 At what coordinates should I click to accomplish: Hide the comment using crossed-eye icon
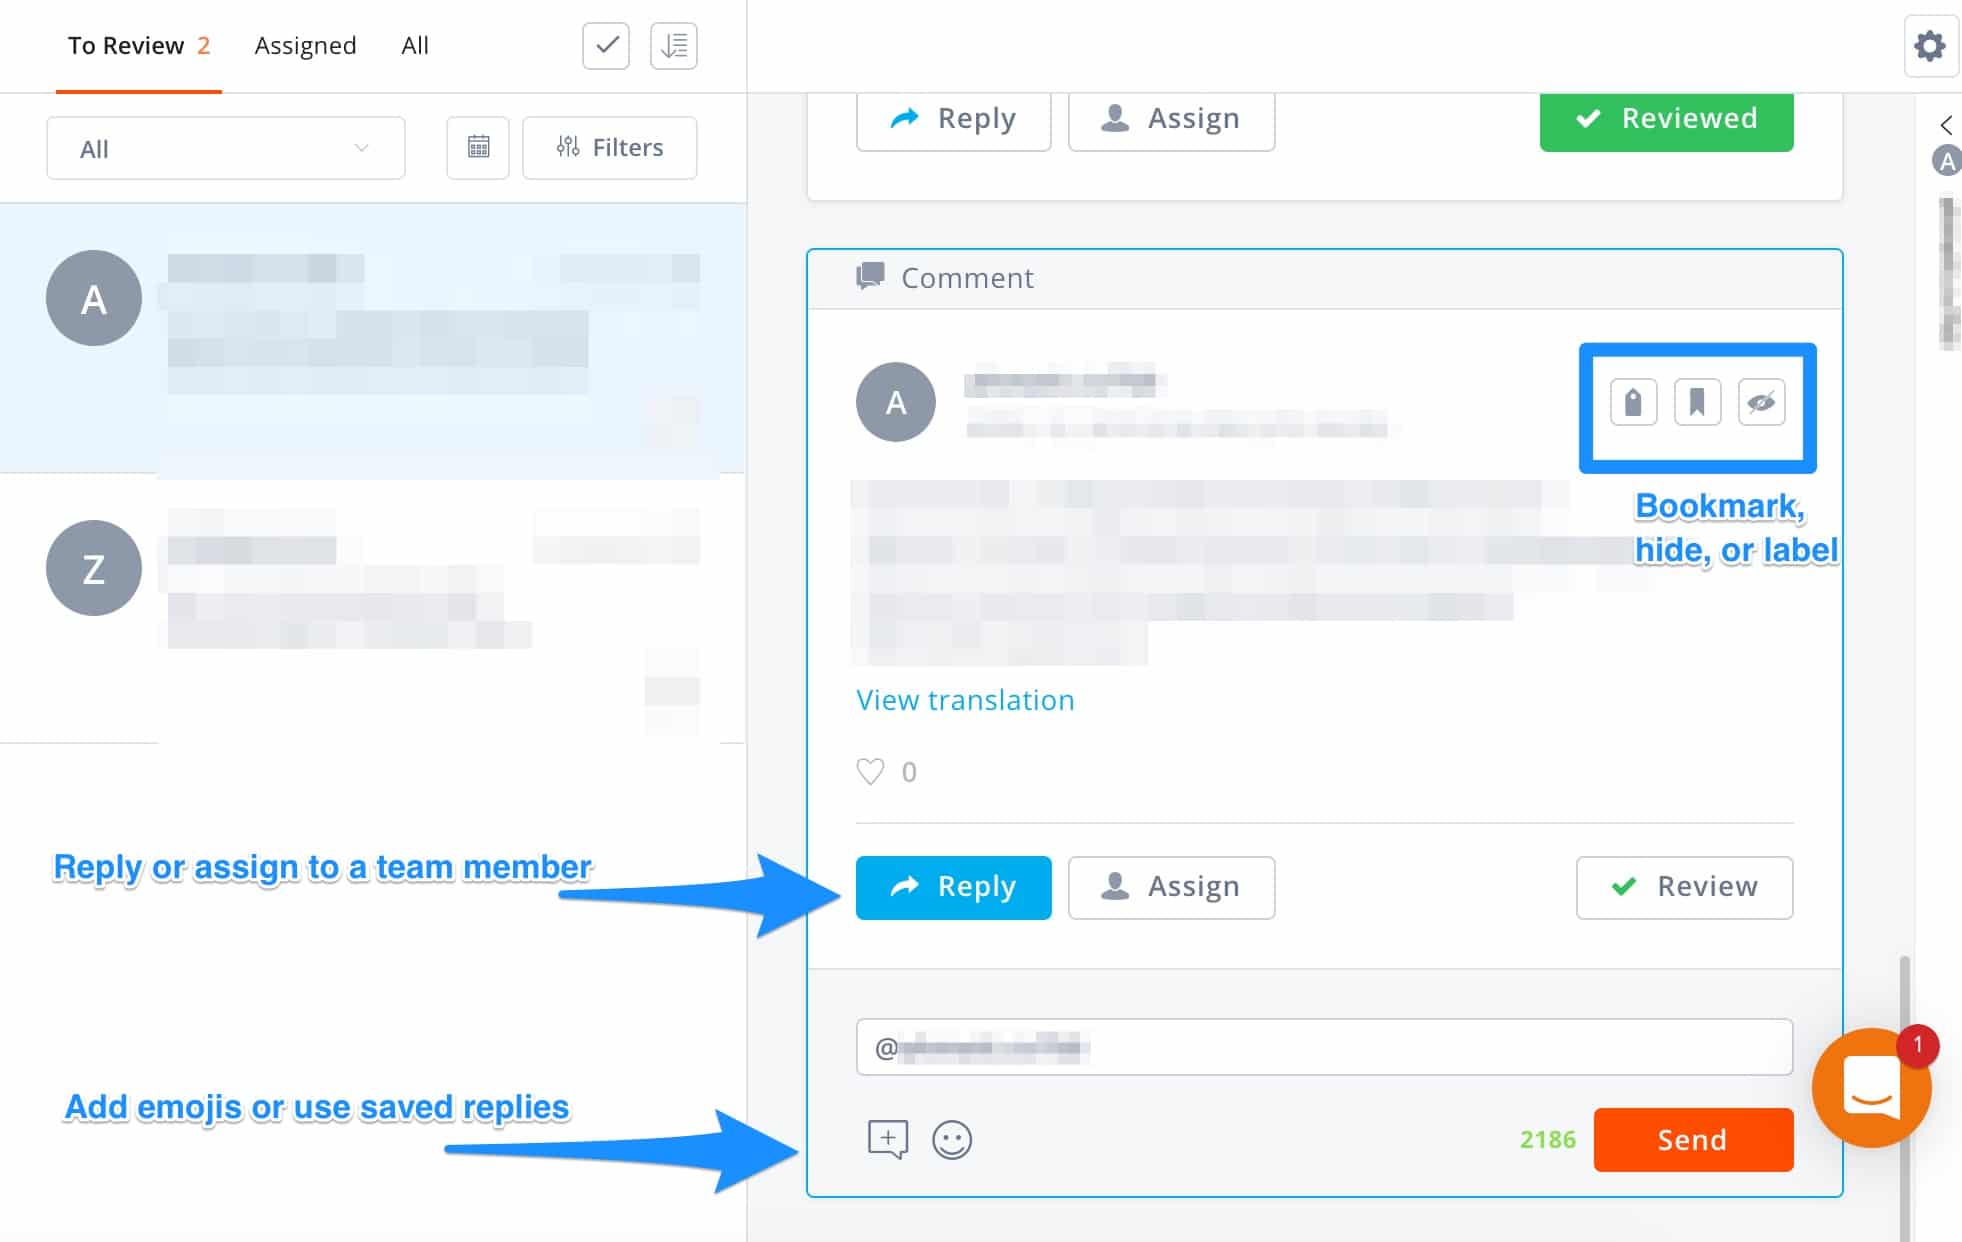[x=1761, y=403]
